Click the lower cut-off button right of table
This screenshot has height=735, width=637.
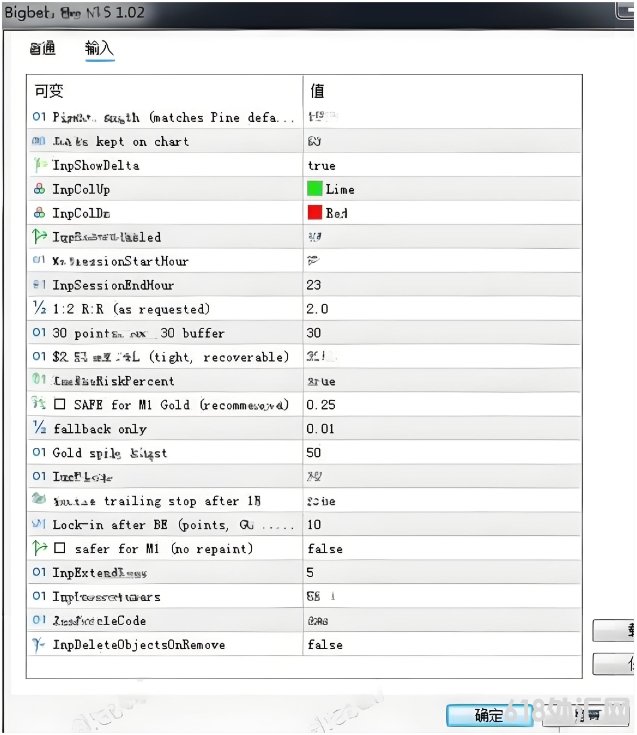click(613, 663)
